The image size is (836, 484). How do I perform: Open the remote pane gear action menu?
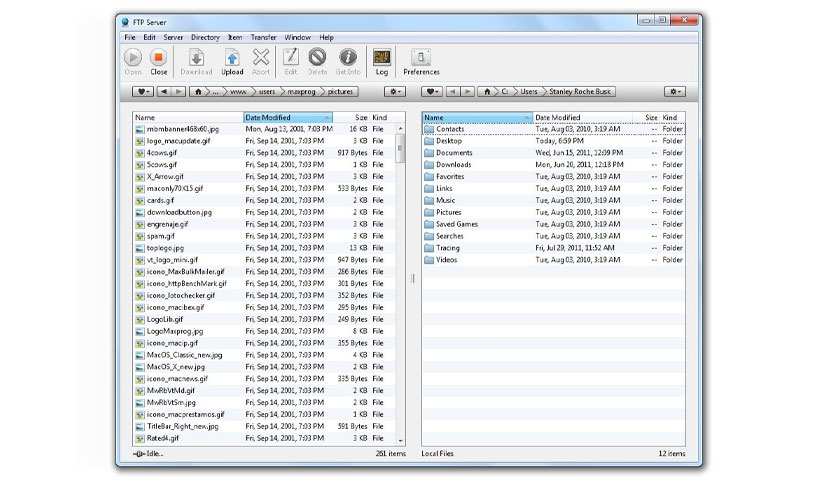(x=395, y=92)
